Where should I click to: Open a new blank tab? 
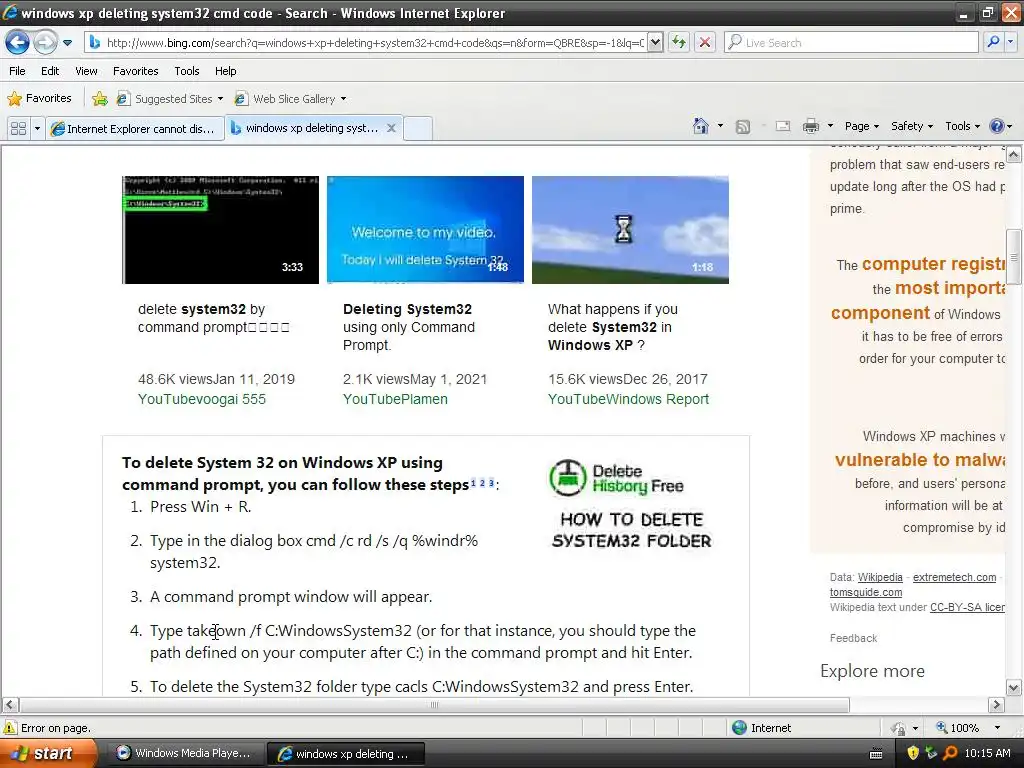click(x=418, y=128)
